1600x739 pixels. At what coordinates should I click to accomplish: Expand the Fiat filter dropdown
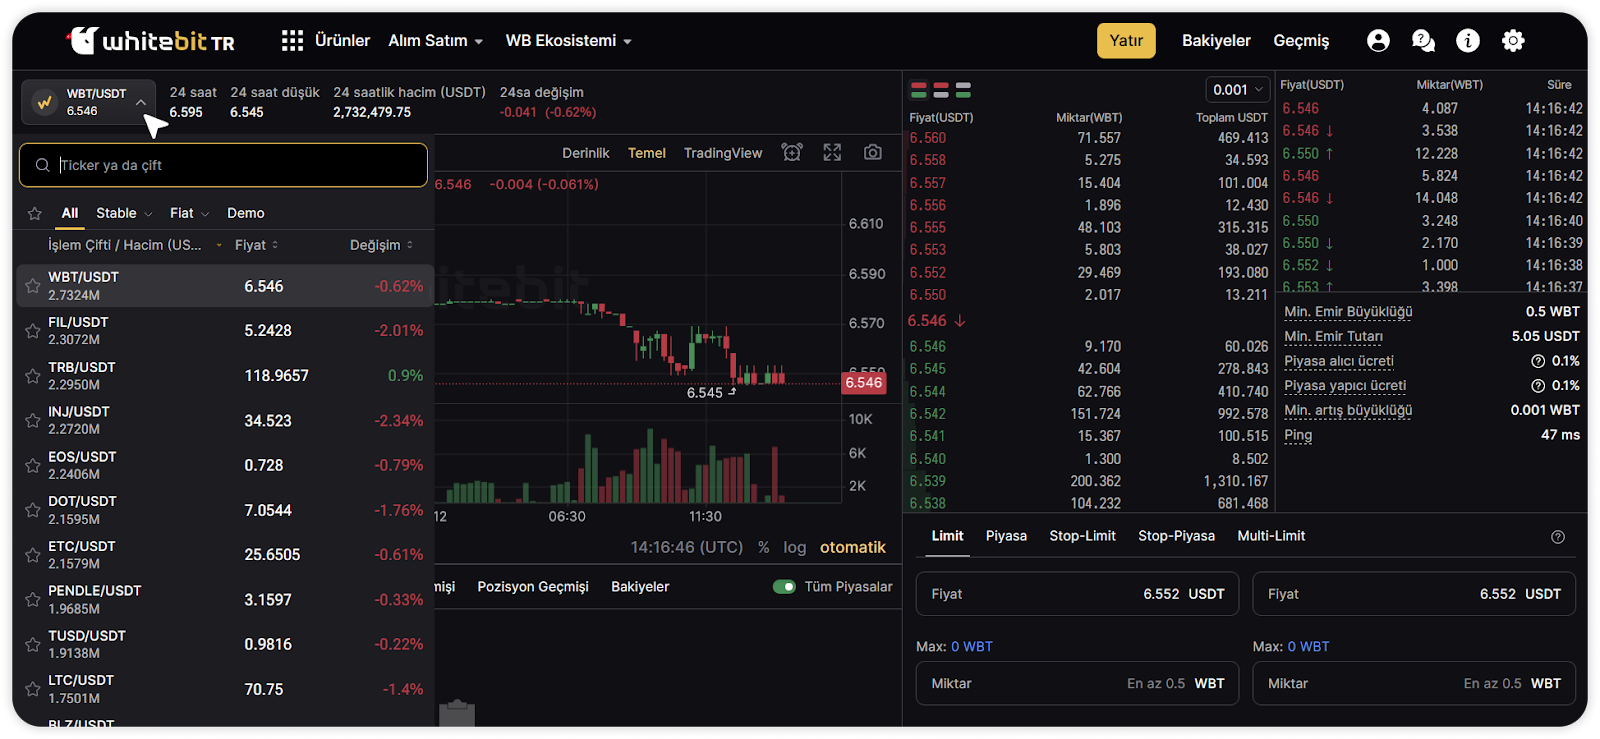click(x=189, y=213)
